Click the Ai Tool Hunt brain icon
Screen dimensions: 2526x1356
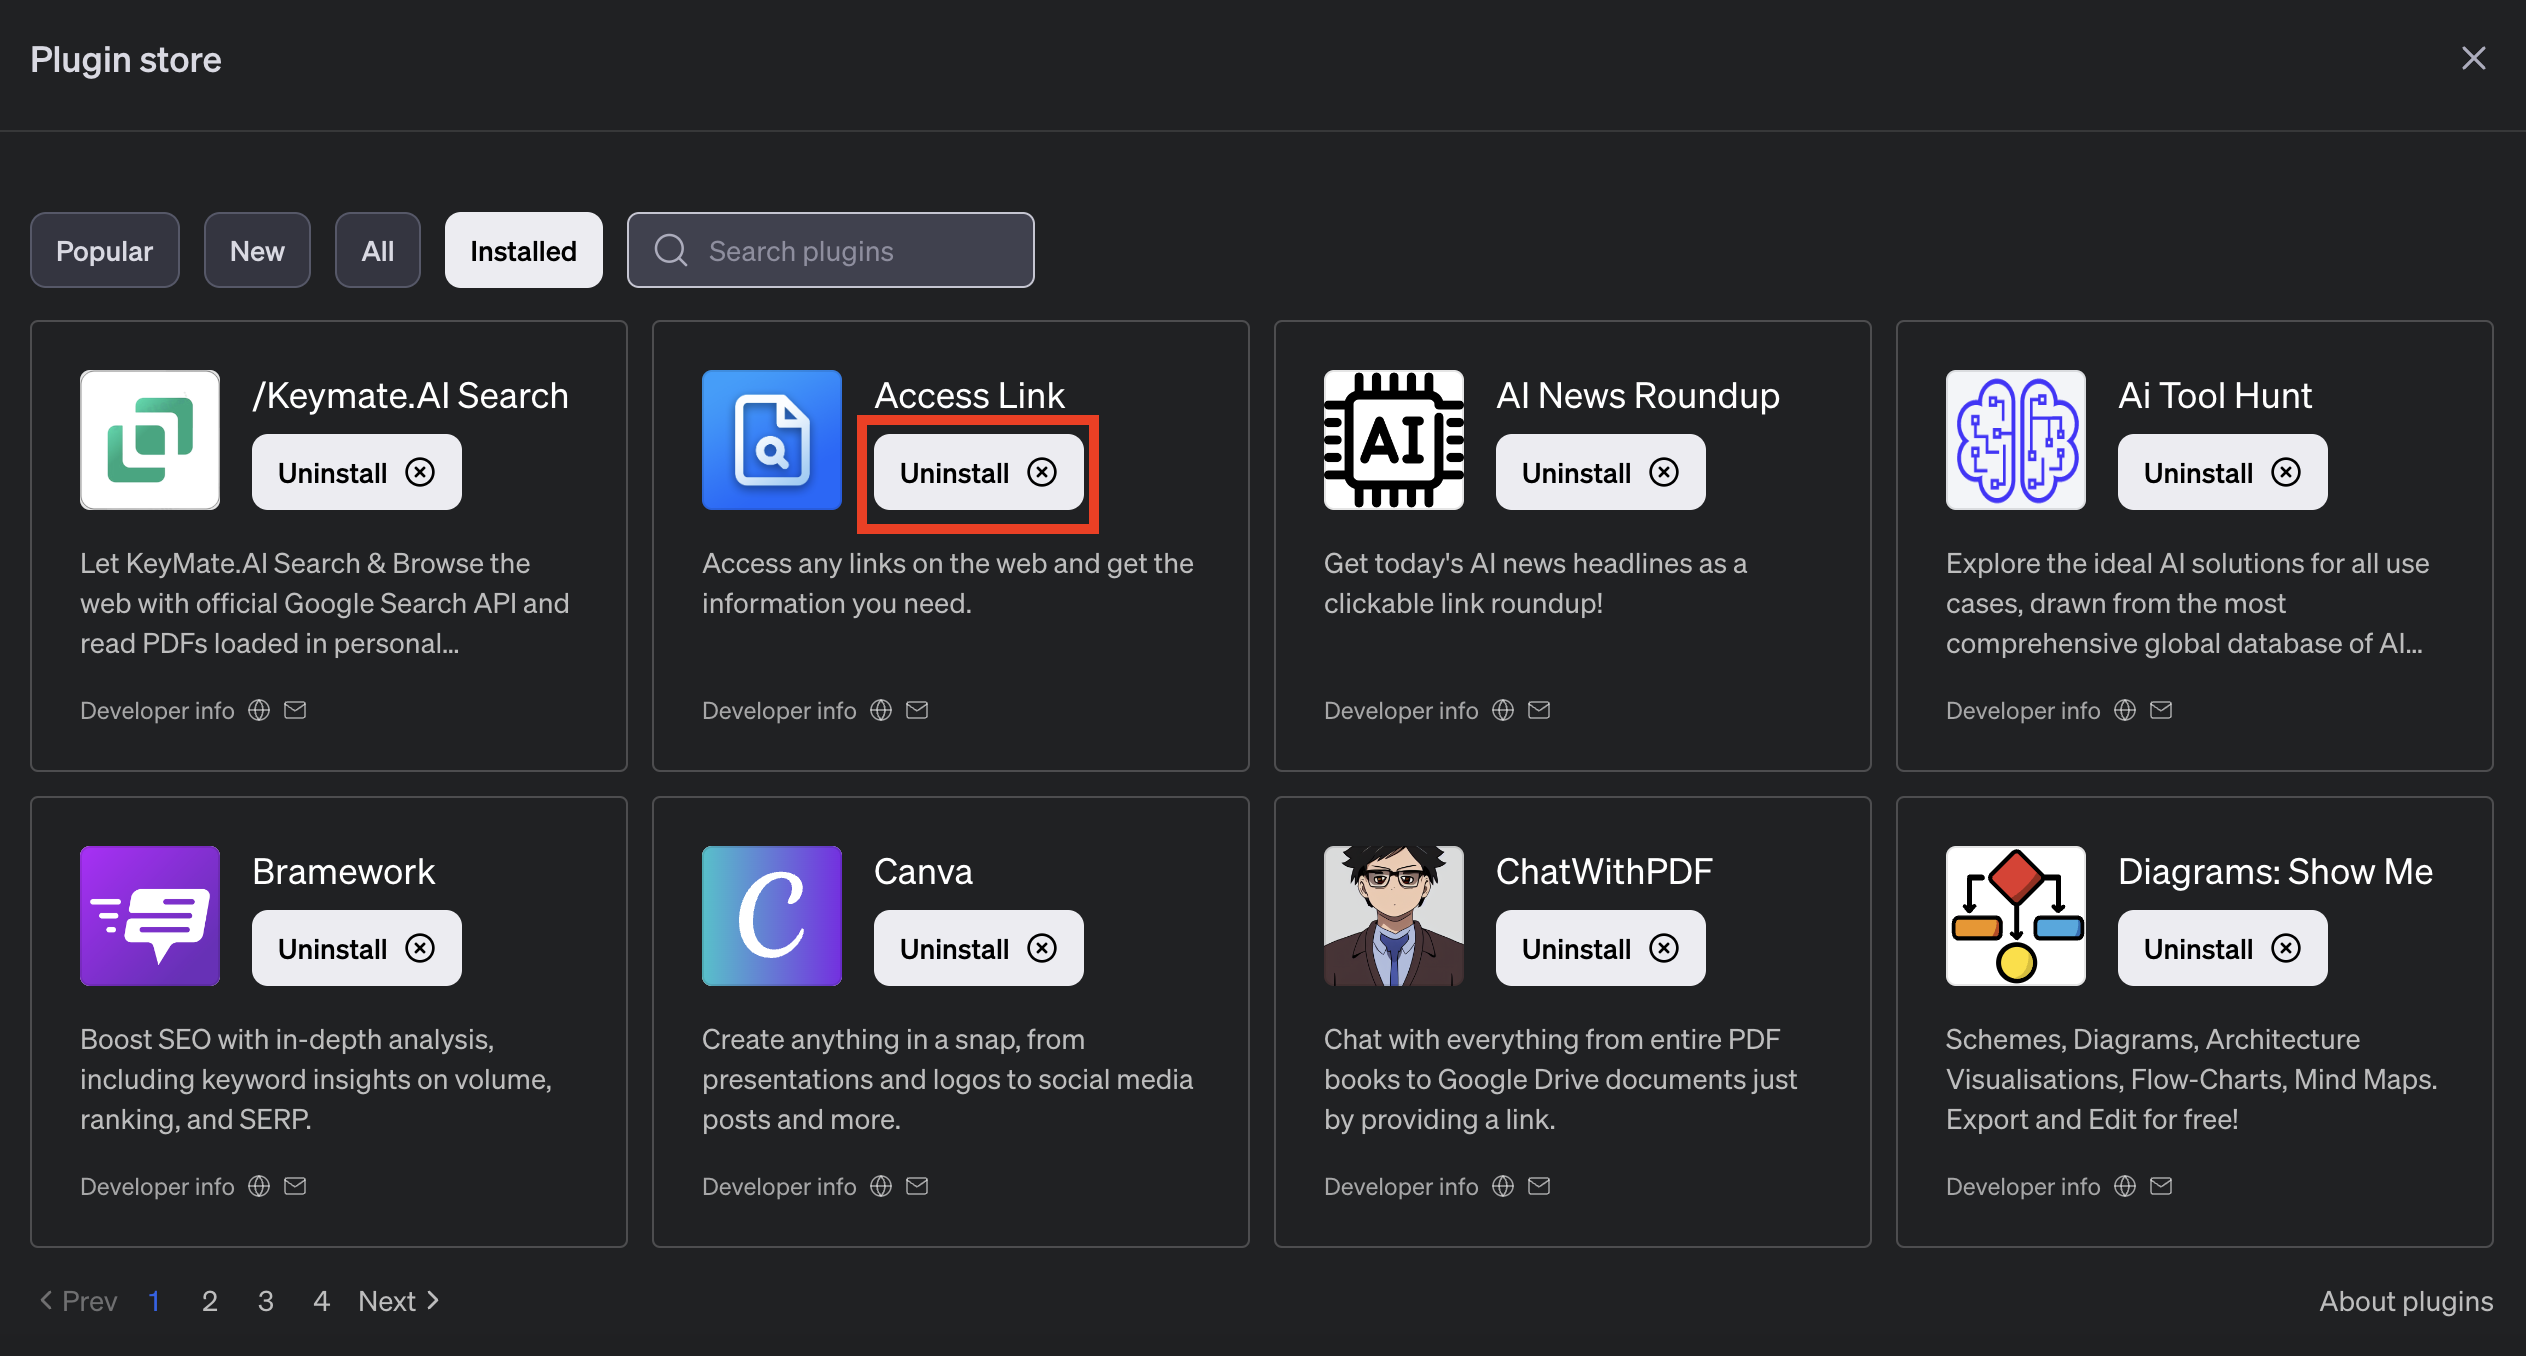coord(2013,439)
